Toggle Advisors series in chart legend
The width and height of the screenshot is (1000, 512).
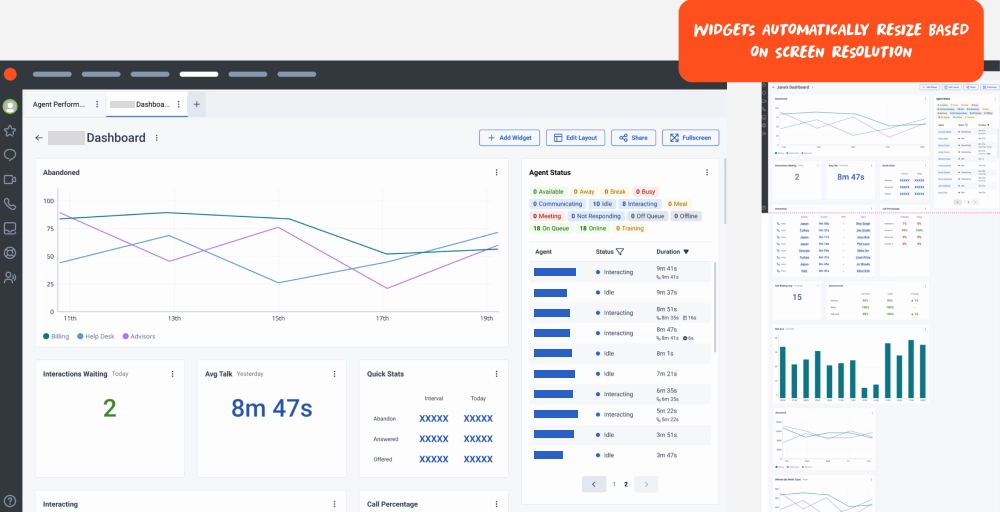pyautogui.click(x=138, y=336)
